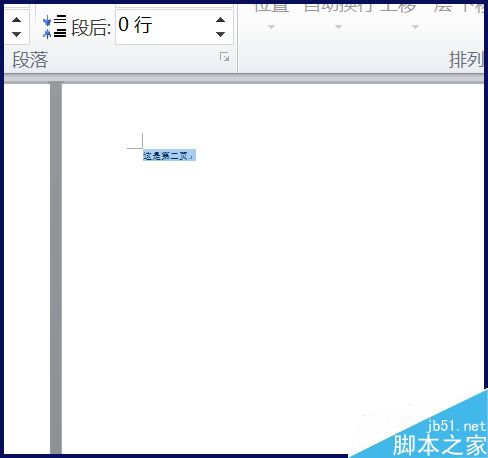Click the up arrow of the left-hand spinner
This screenshot has width=488, height=458.
coord(16,20)
